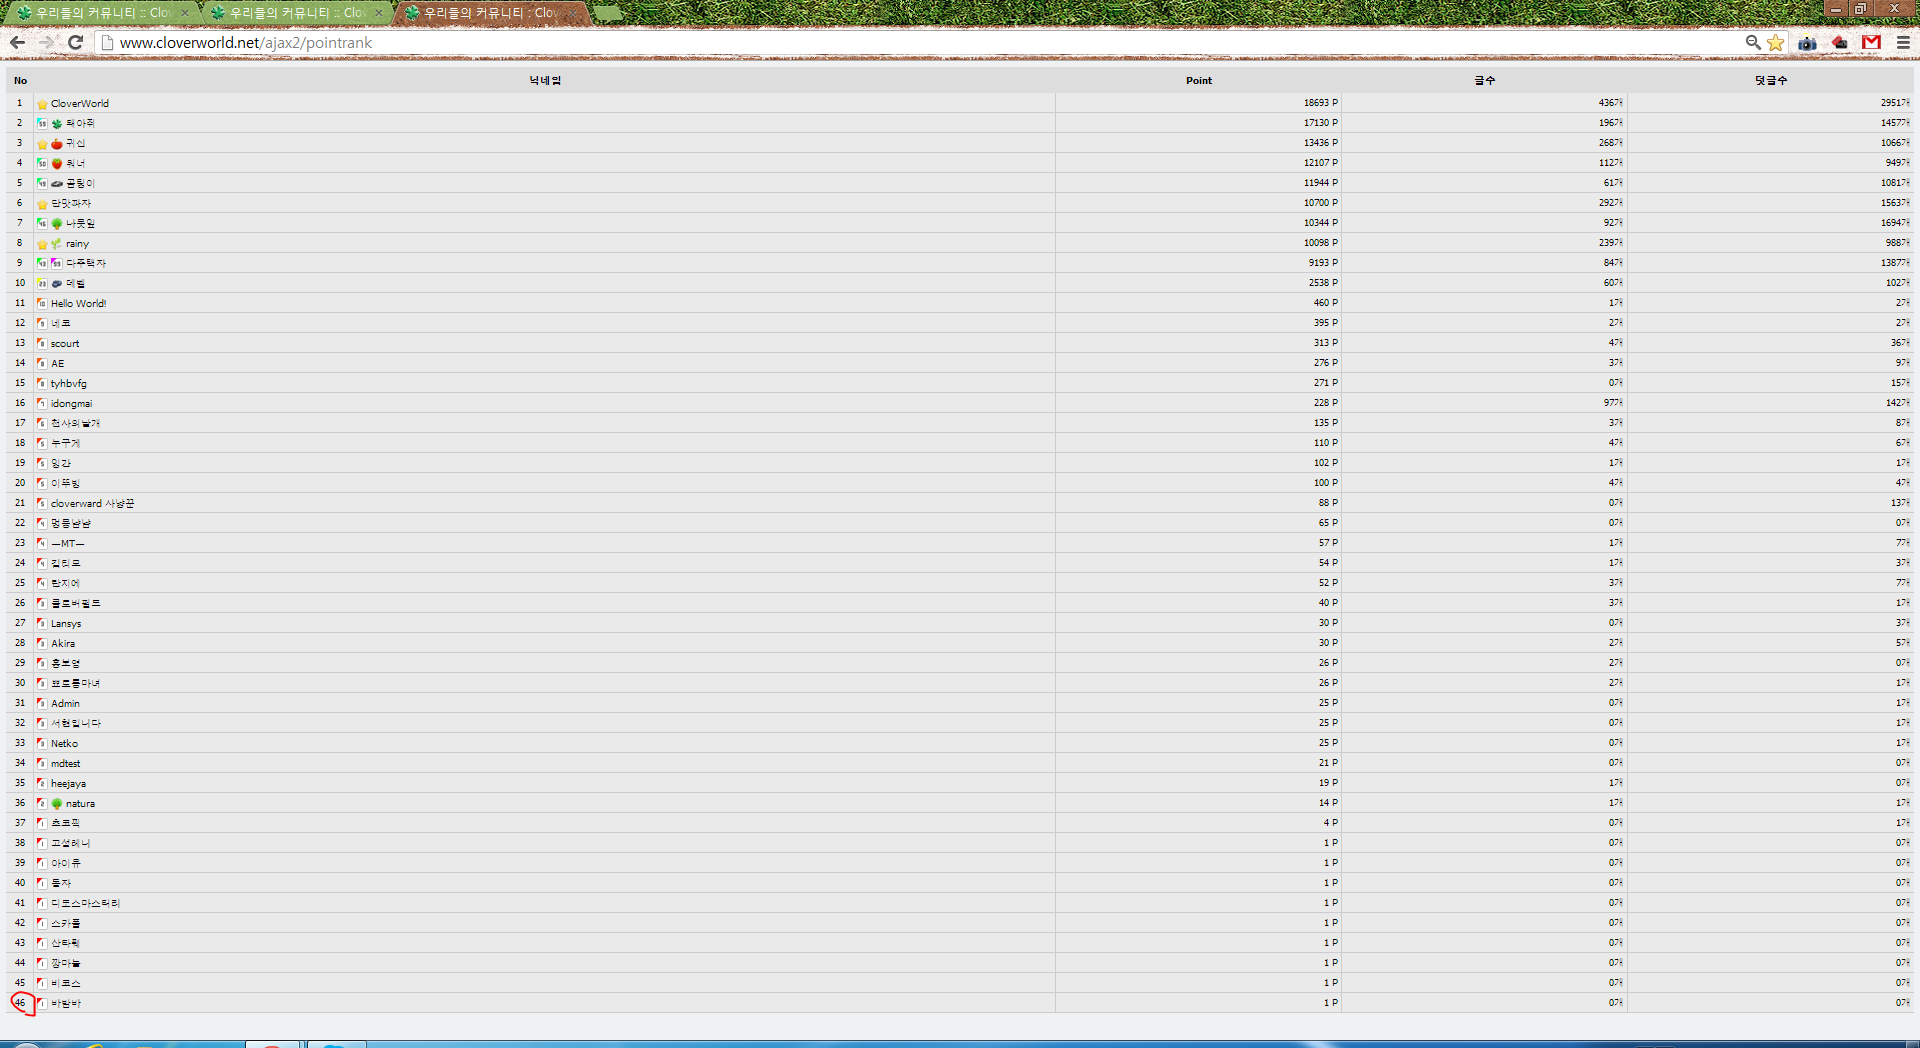Screen dimensions: 1920x1048
Task: Switch to the second browser tab
Action: coord(295,13)
